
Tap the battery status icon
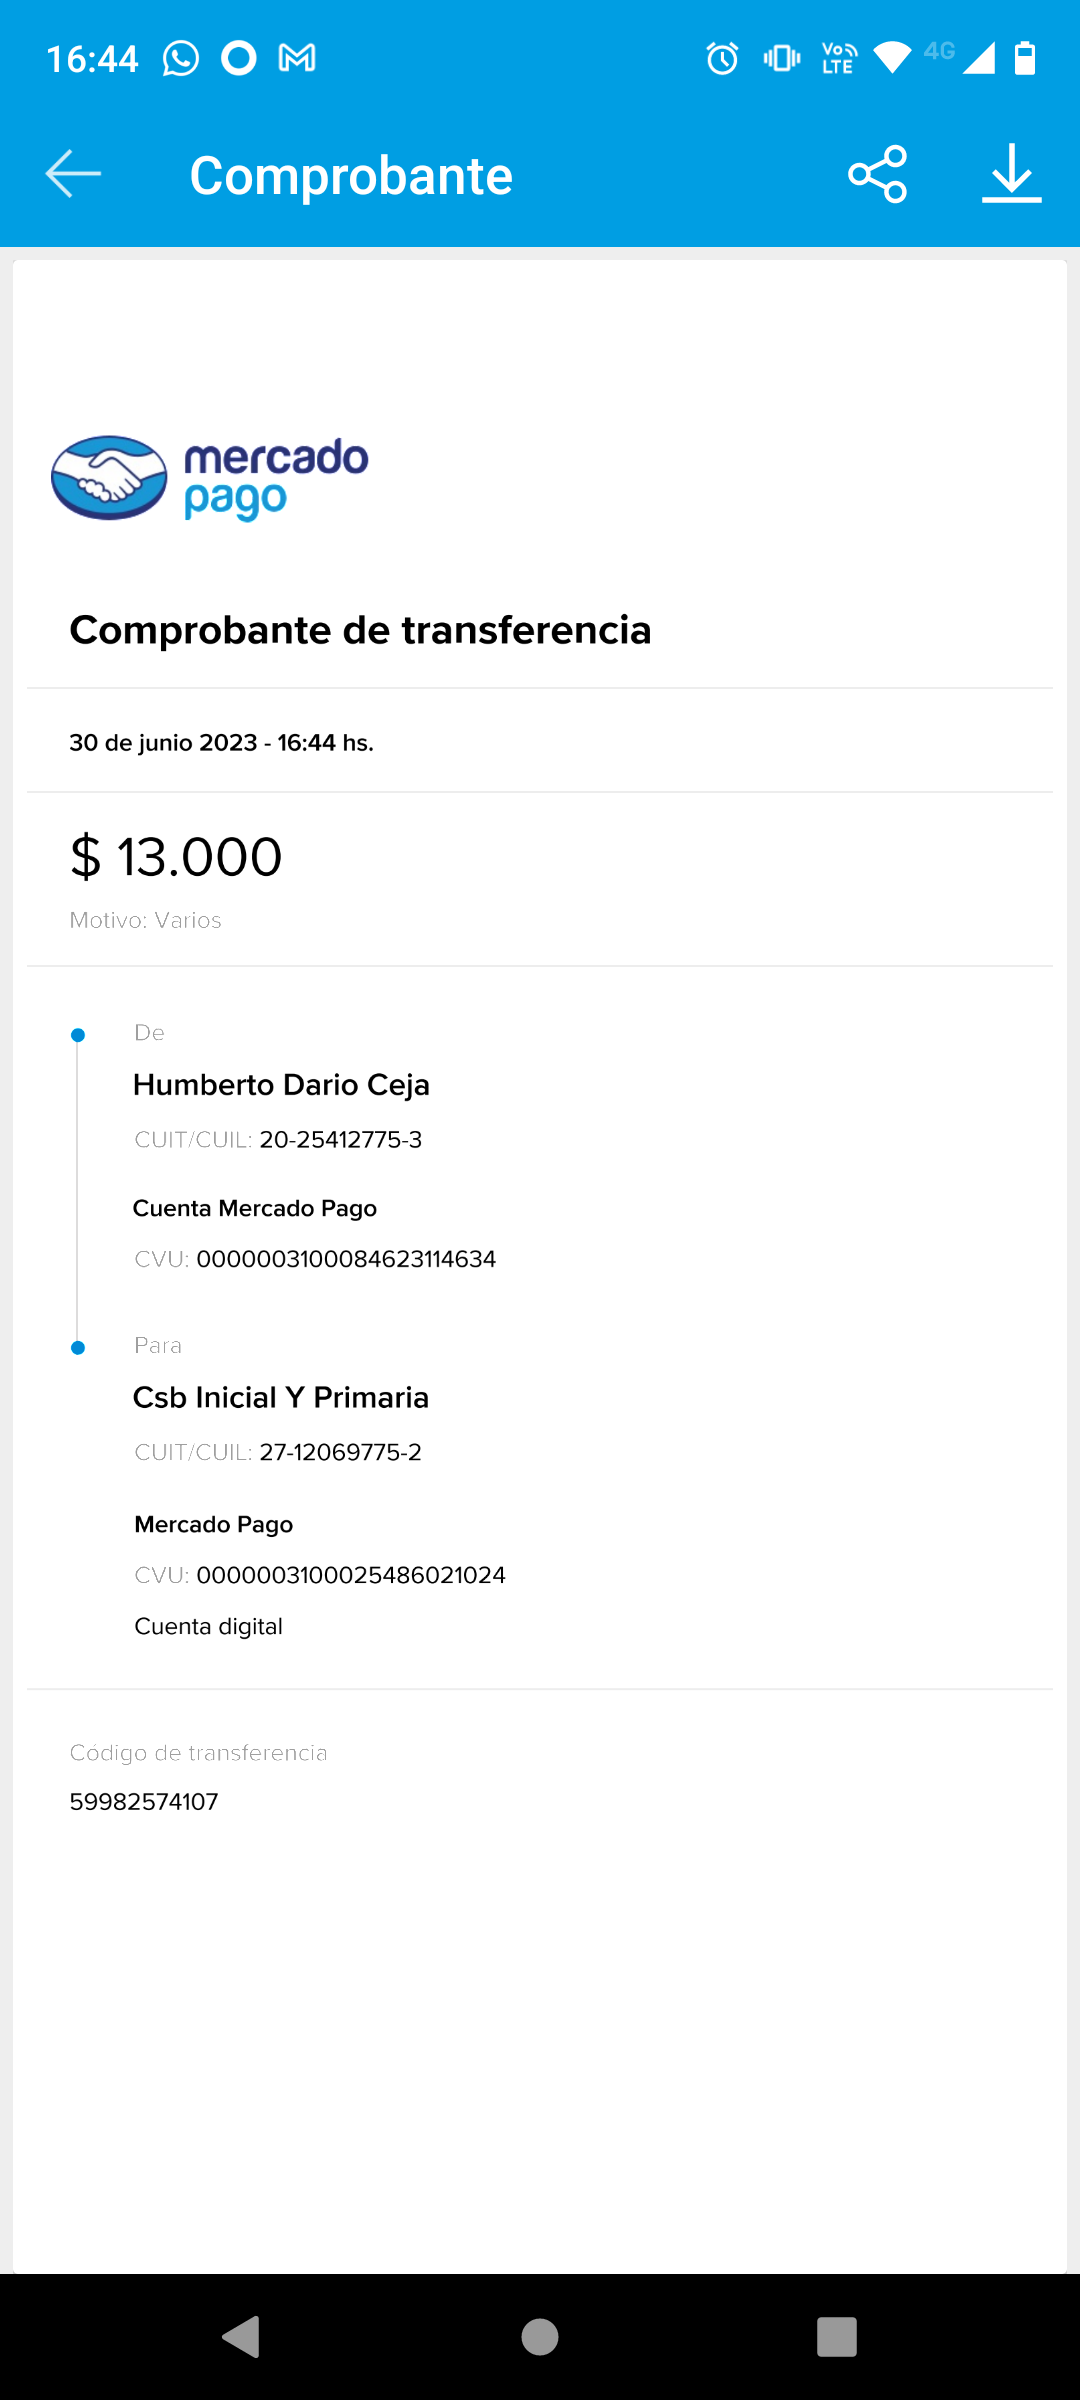tap(1025, 59)
